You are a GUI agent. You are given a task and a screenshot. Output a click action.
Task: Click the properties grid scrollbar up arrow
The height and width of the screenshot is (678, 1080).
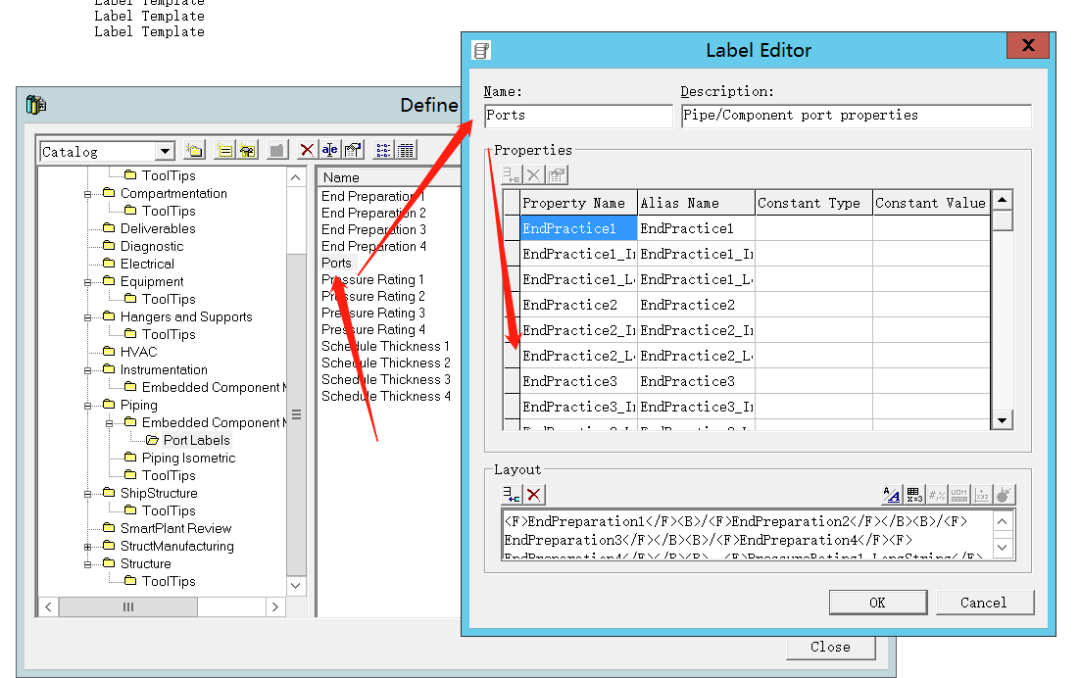click(1002, 201)
